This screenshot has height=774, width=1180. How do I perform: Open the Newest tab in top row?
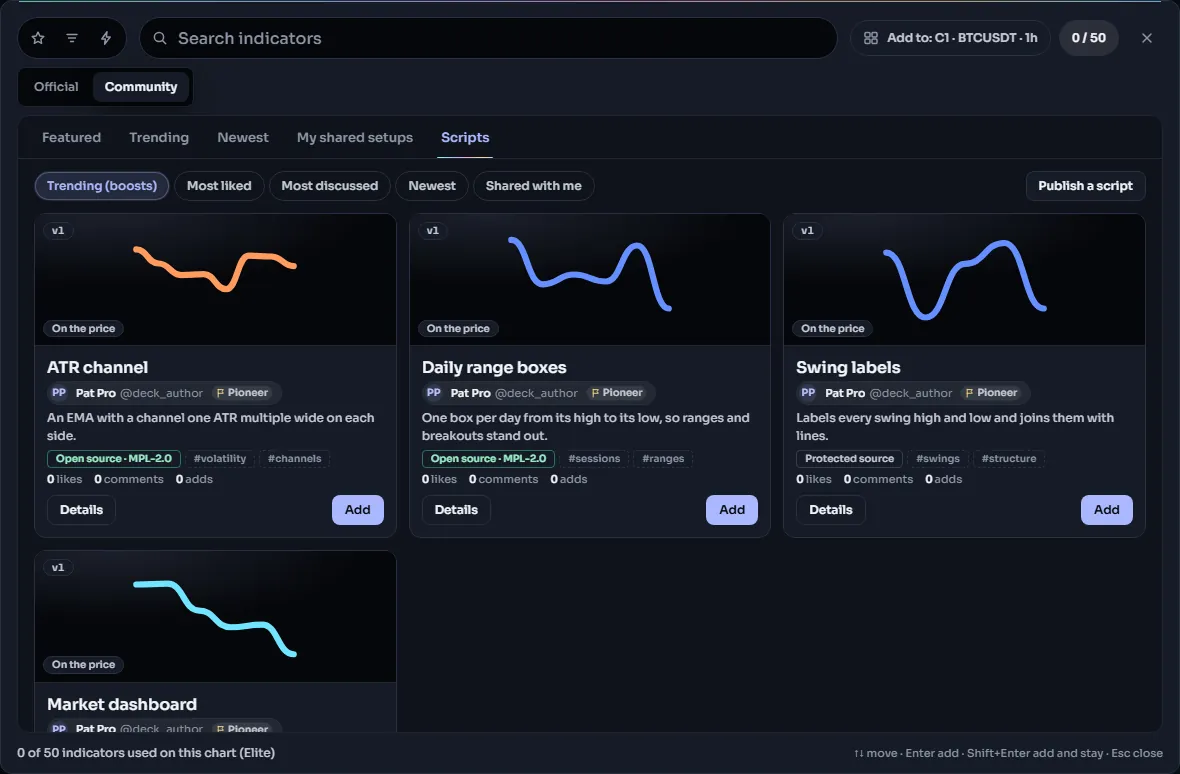coord(242,138)
